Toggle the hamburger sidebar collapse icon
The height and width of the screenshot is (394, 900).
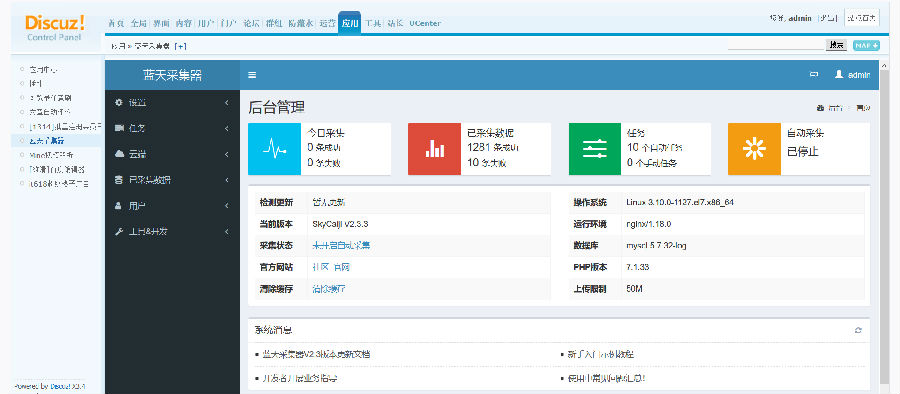pyautogui.click(x=252, y=75)
